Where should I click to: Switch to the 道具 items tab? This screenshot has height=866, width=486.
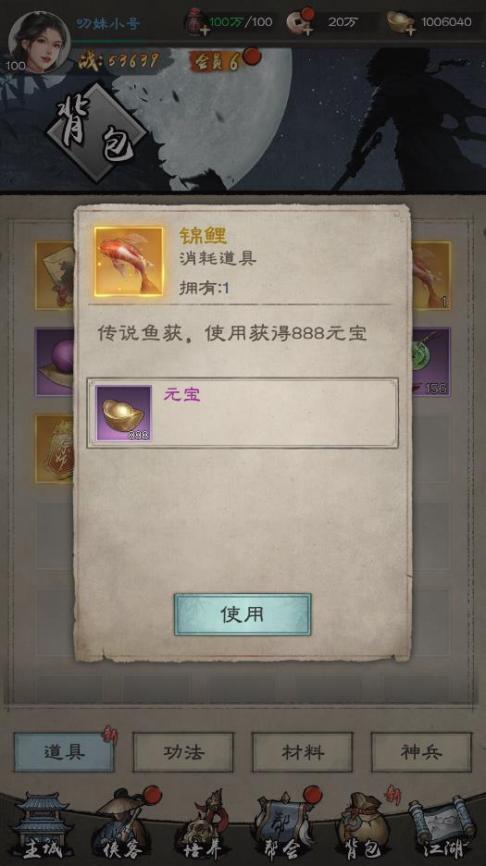[x=64, y=752]
